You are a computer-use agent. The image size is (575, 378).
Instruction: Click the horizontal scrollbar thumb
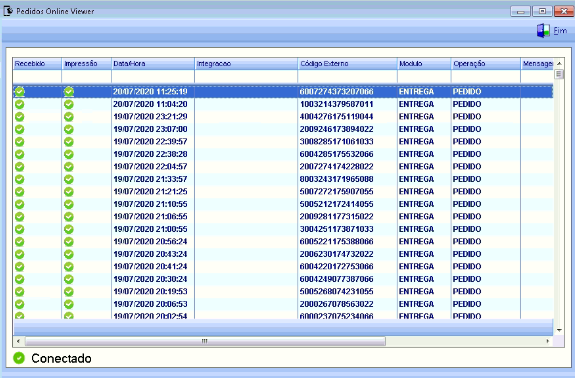coord(205,341)
